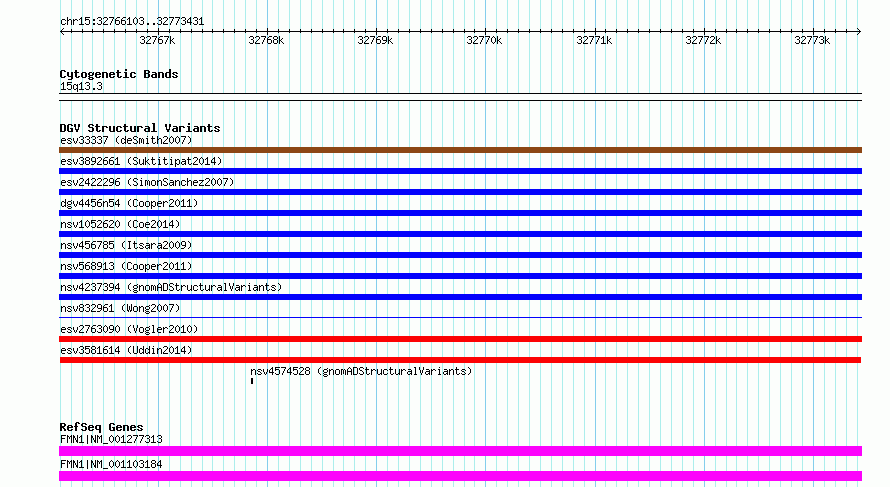Click the Cytogenetic Bands track title
The image size is (890, 487).
click(x=119, y=74)
